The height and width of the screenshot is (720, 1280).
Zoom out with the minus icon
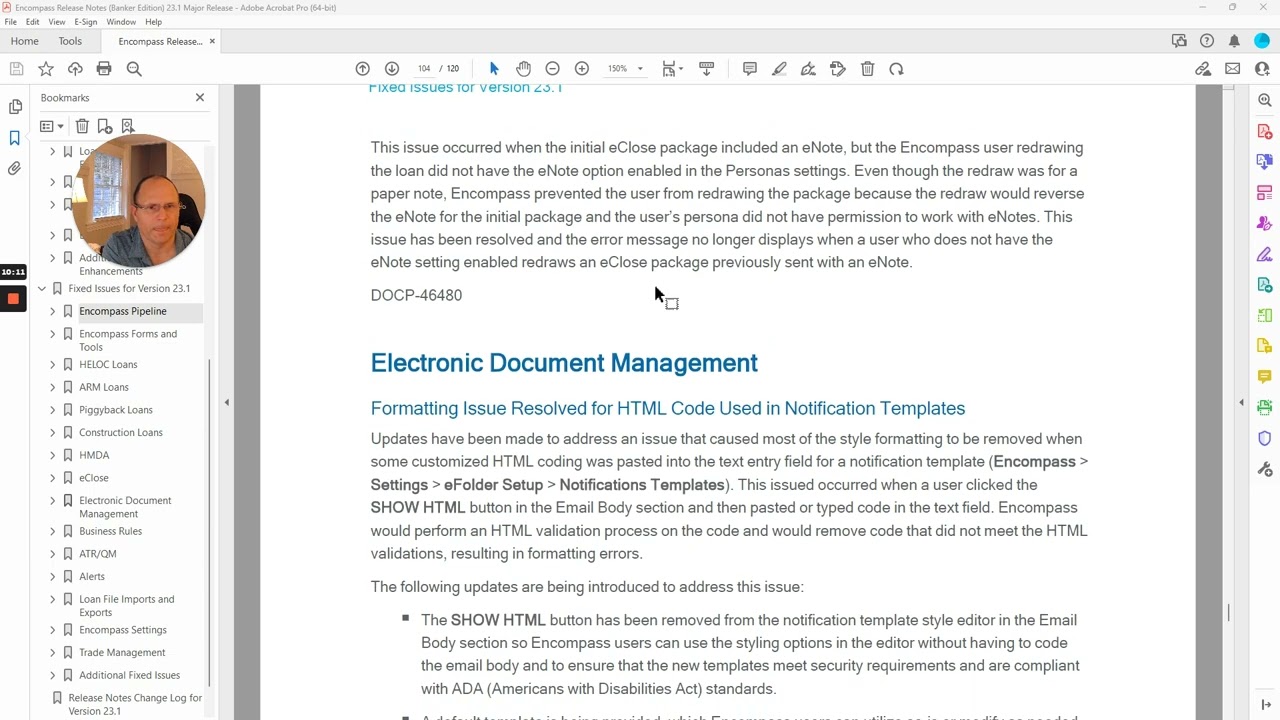point(552,69)
